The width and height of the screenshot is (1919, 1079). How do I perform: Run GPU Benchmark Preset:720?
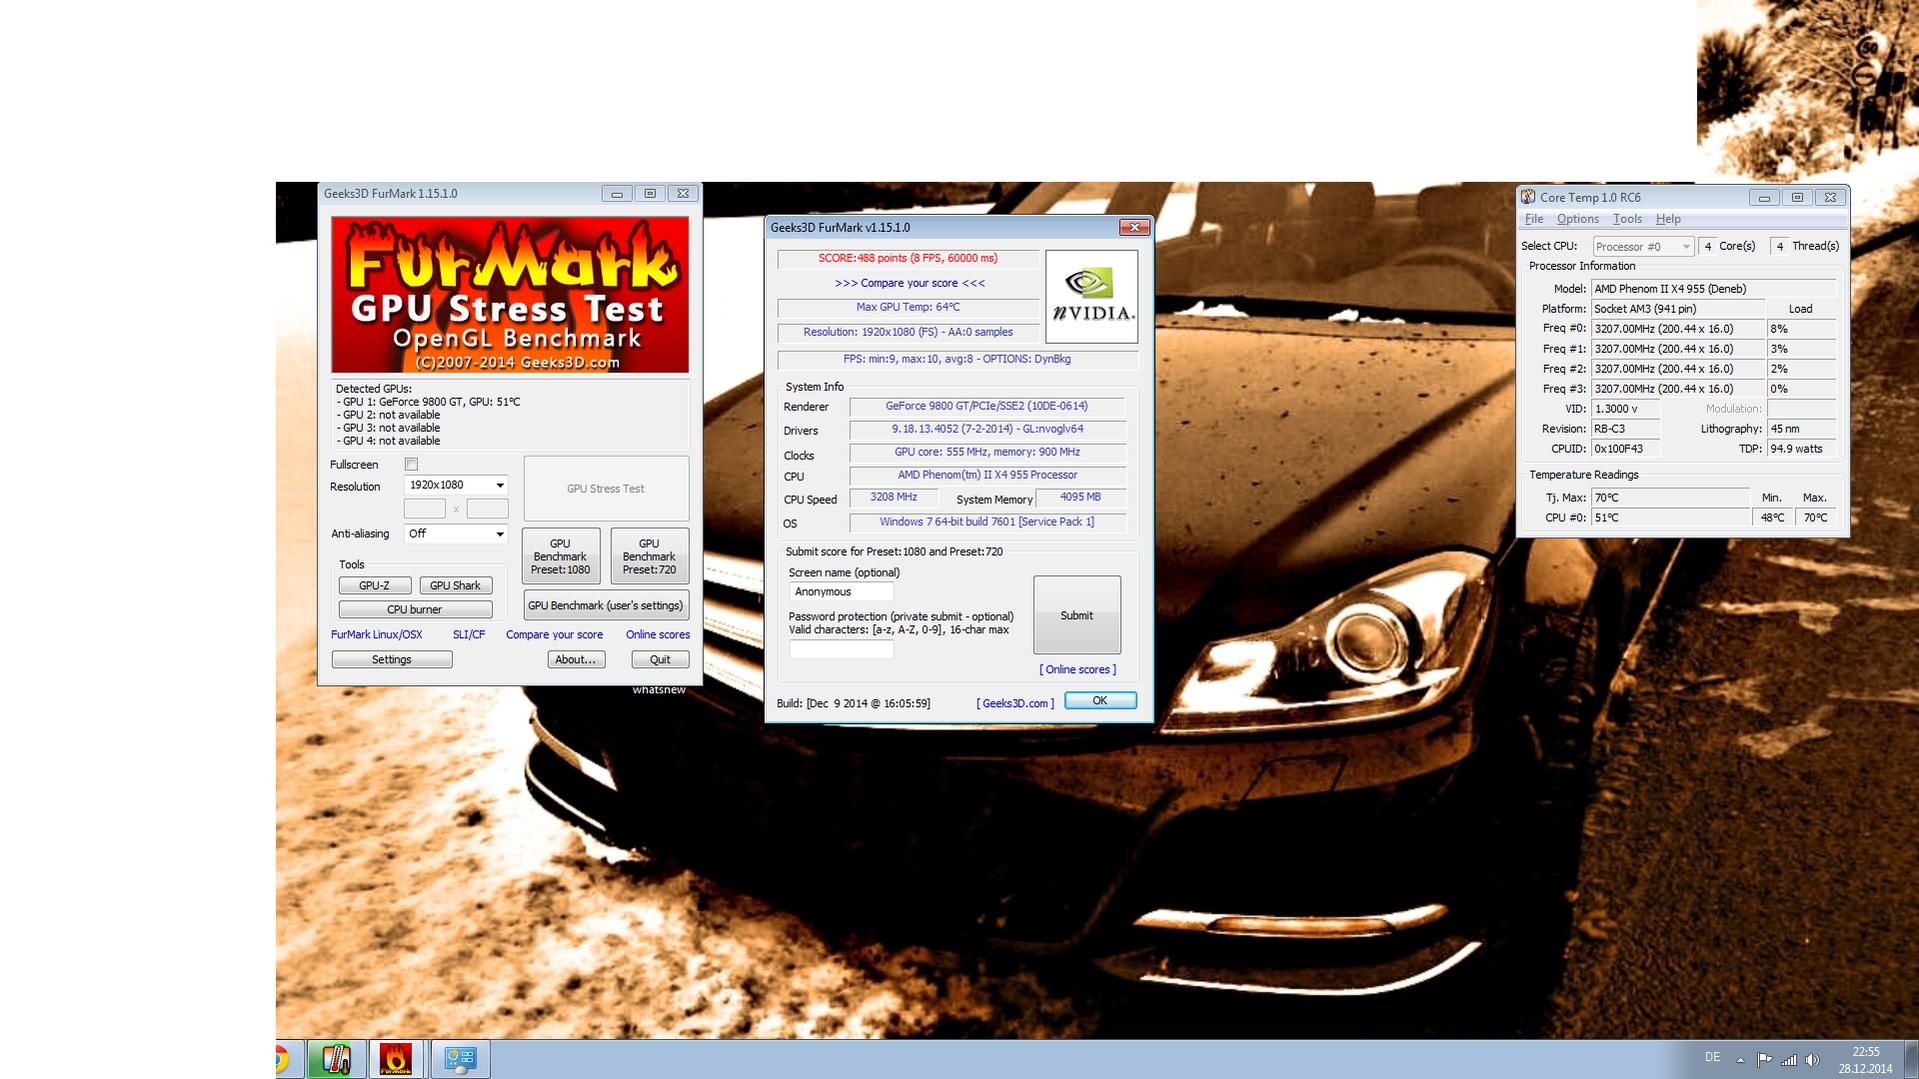tap(649, 556)
